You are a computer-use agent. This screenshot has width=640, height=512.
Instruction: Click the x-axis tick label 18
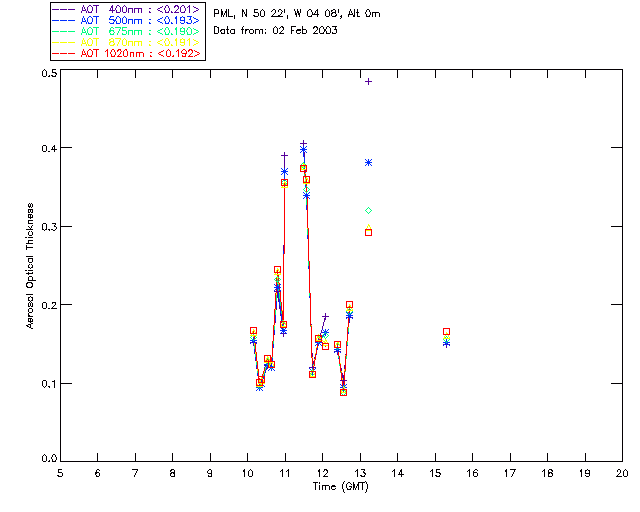click(x=548, y=473)
